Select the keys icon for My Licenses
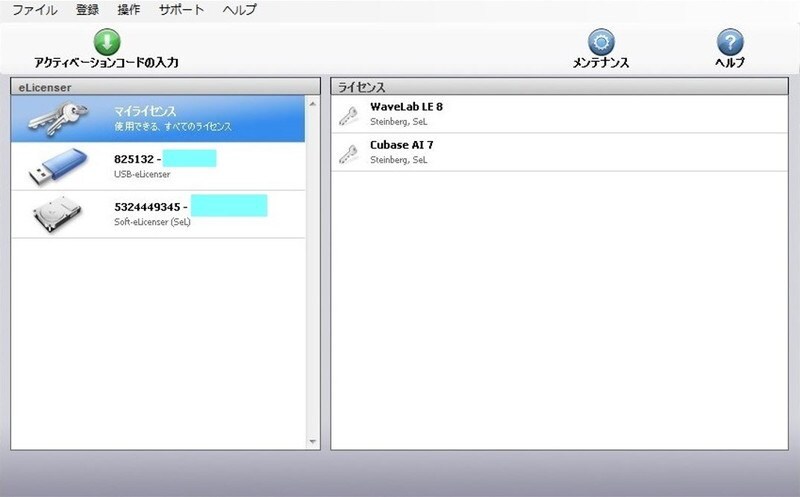 (58, 118)
